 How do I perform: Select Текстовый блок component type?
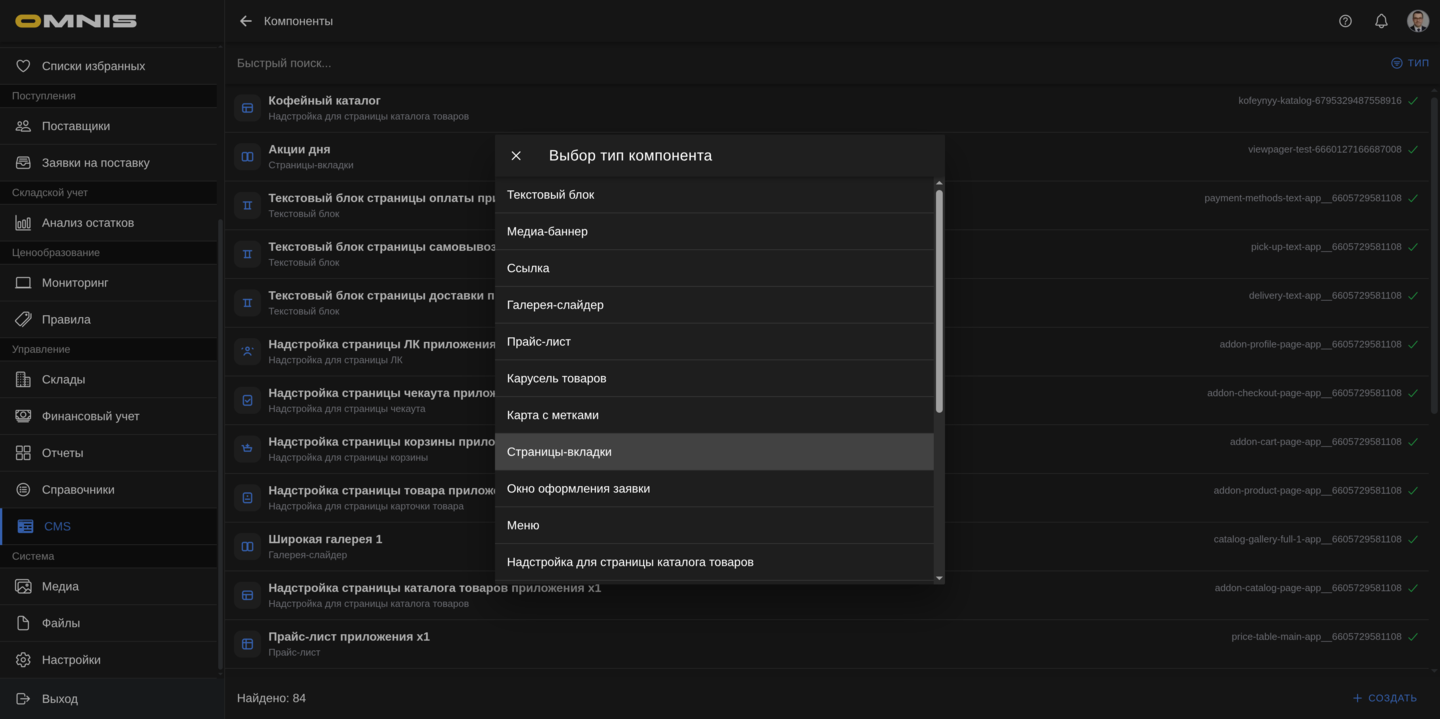click(x=714, y=195)
